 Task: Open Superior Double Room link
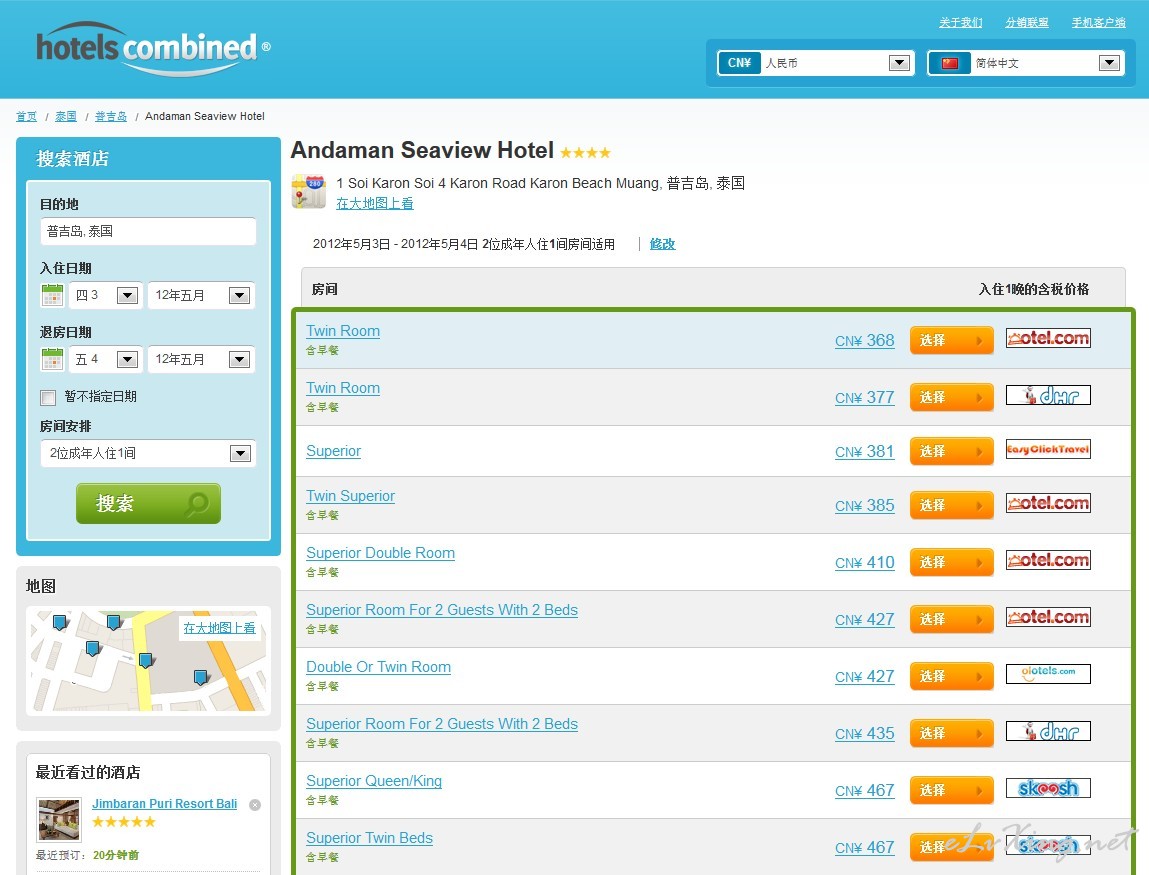click(x=380, y=553)
